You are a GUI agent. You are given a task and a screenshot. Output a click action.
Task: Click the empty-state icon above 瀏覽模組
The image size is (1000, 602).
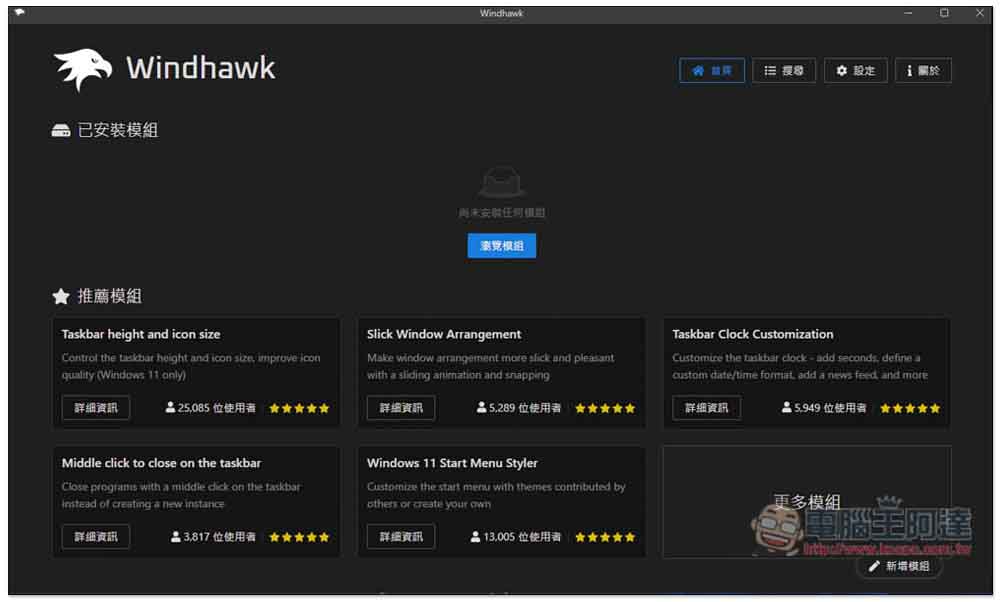pos(501,182)
